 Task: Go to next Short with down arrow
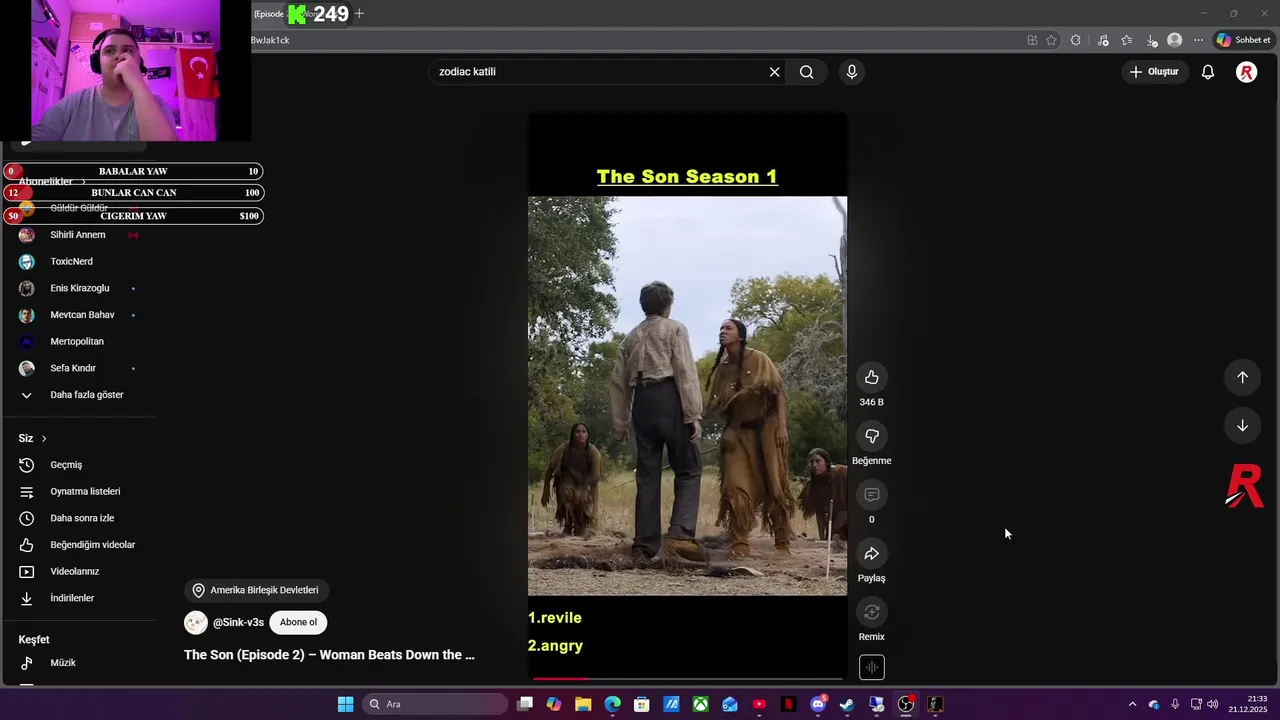(x=1242, y=425)
